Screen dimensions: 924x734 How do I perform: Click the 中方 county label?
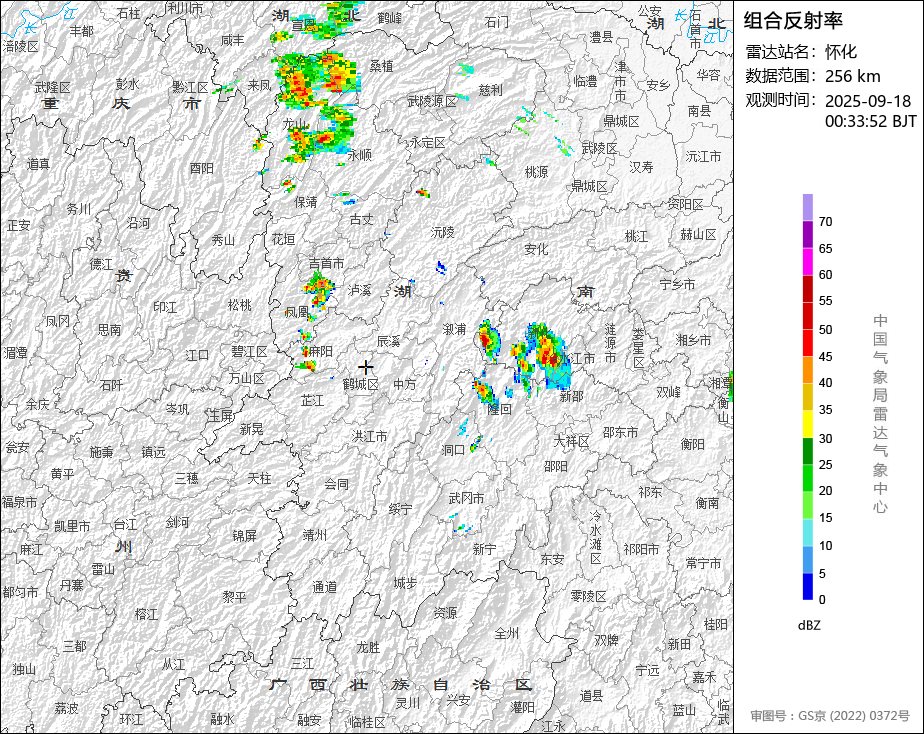[404, 384]
